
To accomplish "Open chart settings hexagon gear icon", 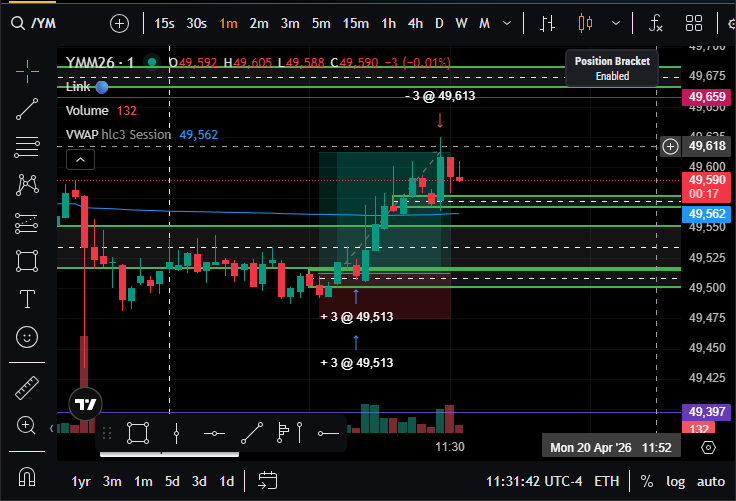I will 708,447.
